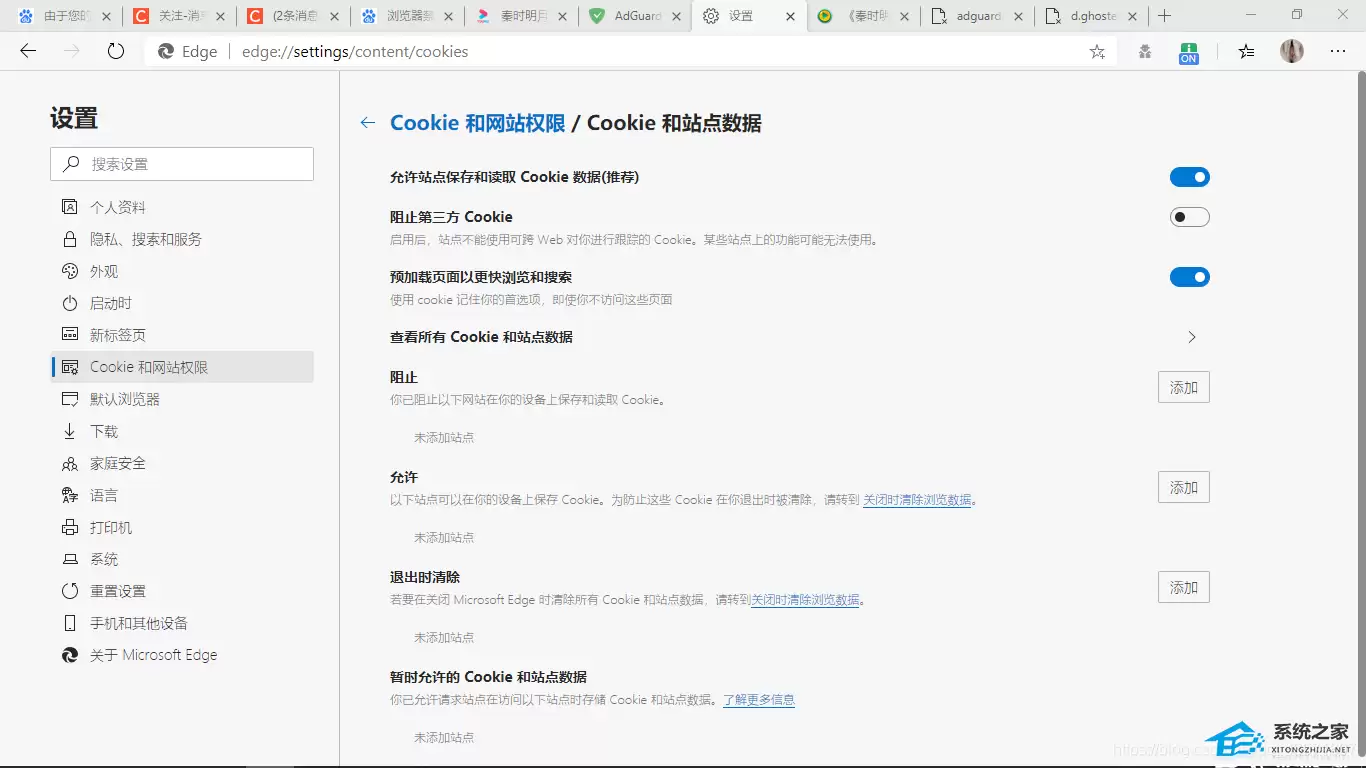This screenshot has width=1366, height=768.
Task: Open 个人资料 settings
Action: click(182, 207)
